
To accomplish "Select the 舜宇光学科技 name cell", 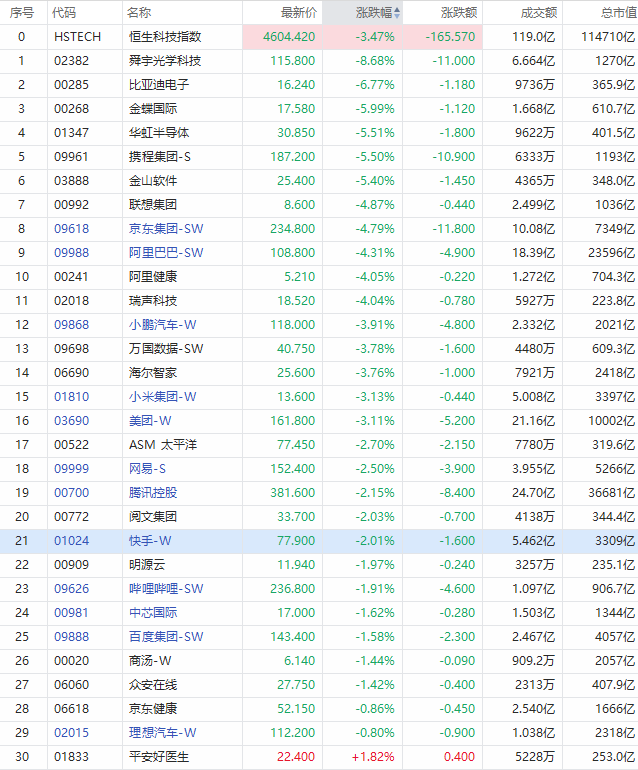I will (x=182, y=61).
